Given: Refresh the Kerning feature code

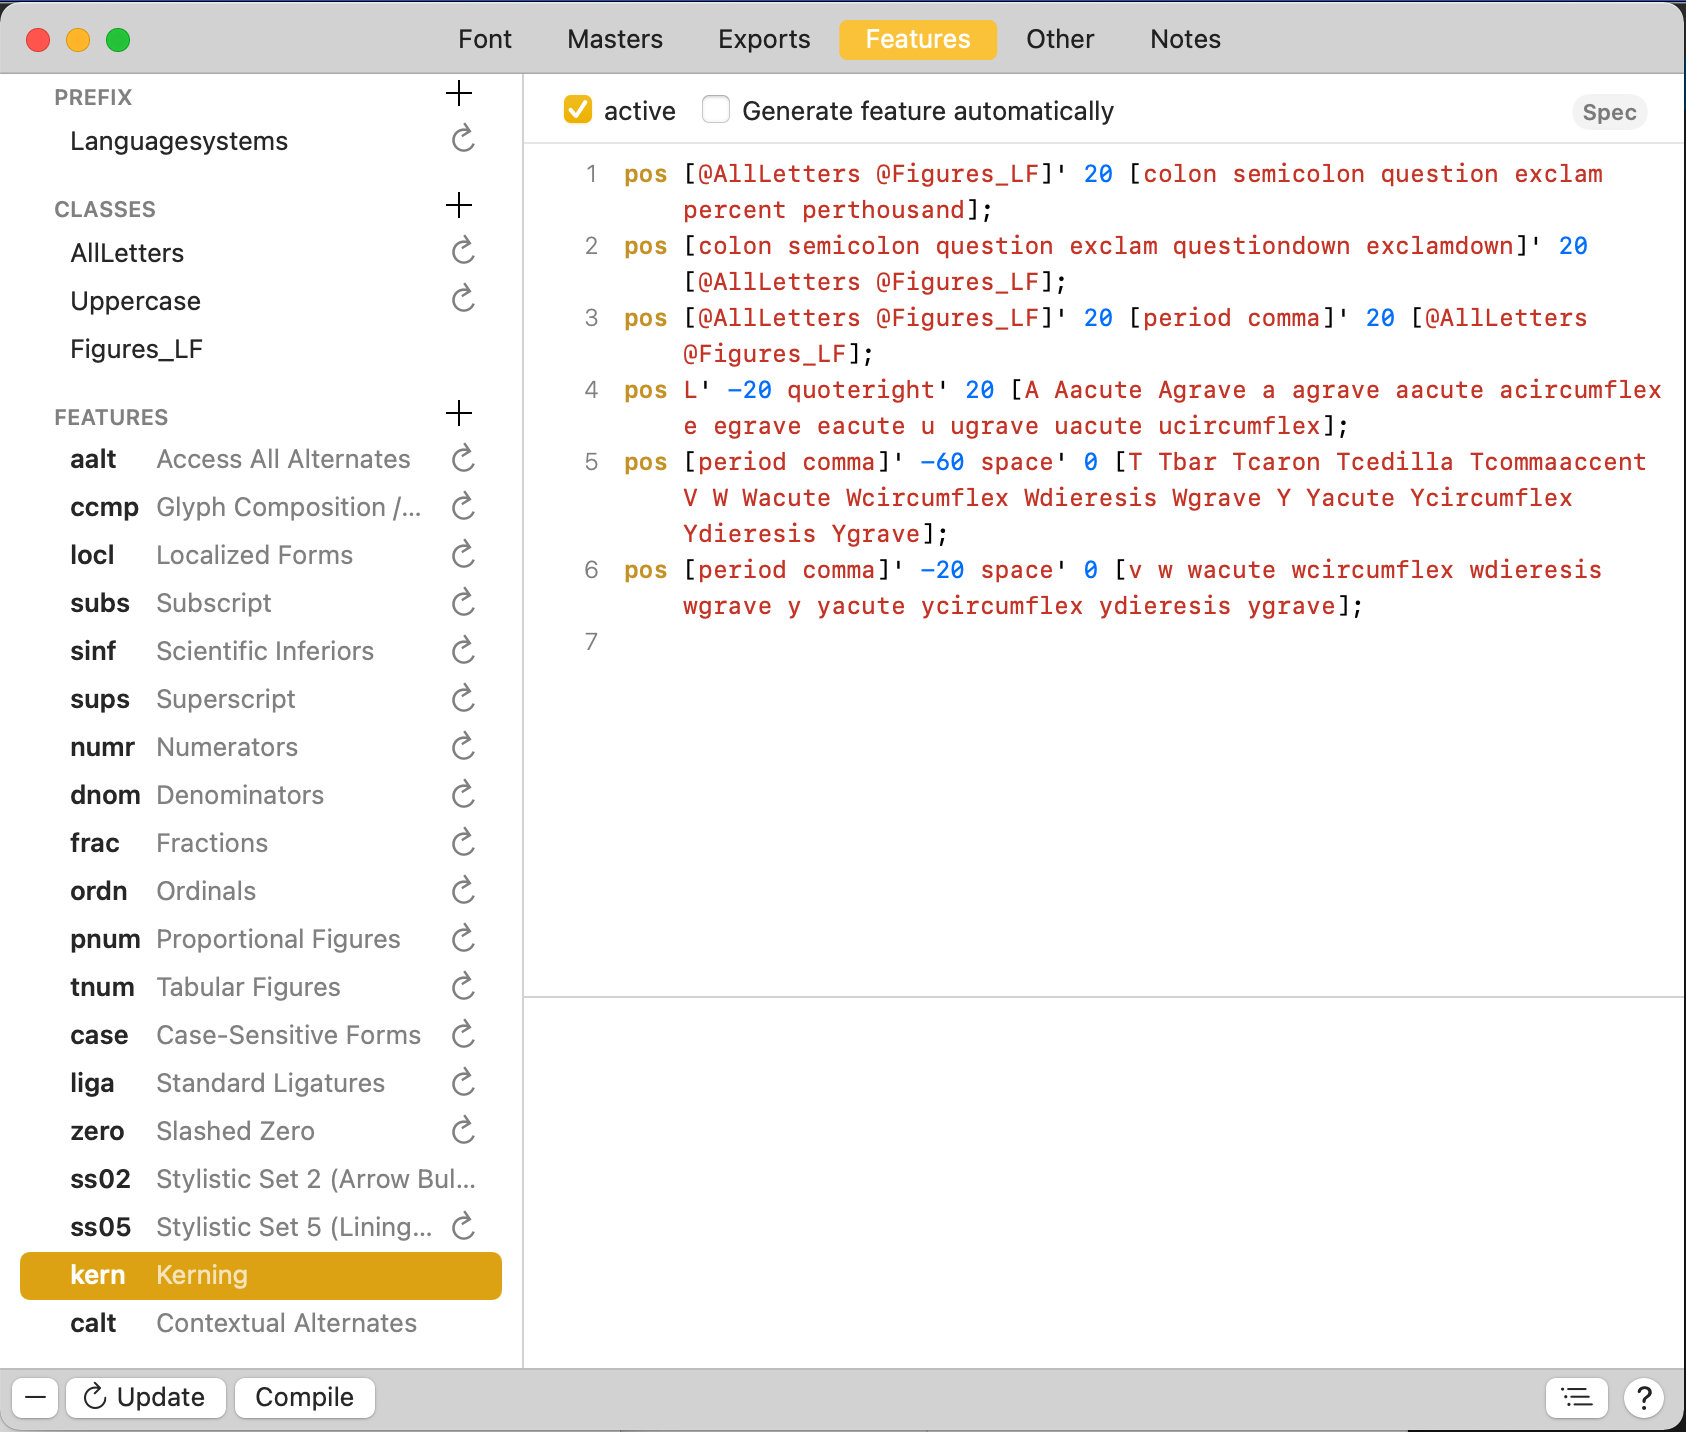Looking at the screenshot, I should pos(462,1275).
